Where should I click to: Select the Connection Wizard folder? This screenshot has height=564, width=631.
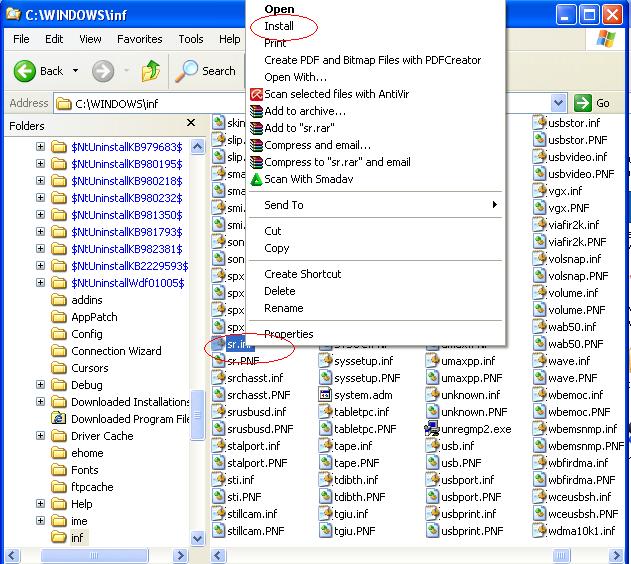(x=116, y=351)
